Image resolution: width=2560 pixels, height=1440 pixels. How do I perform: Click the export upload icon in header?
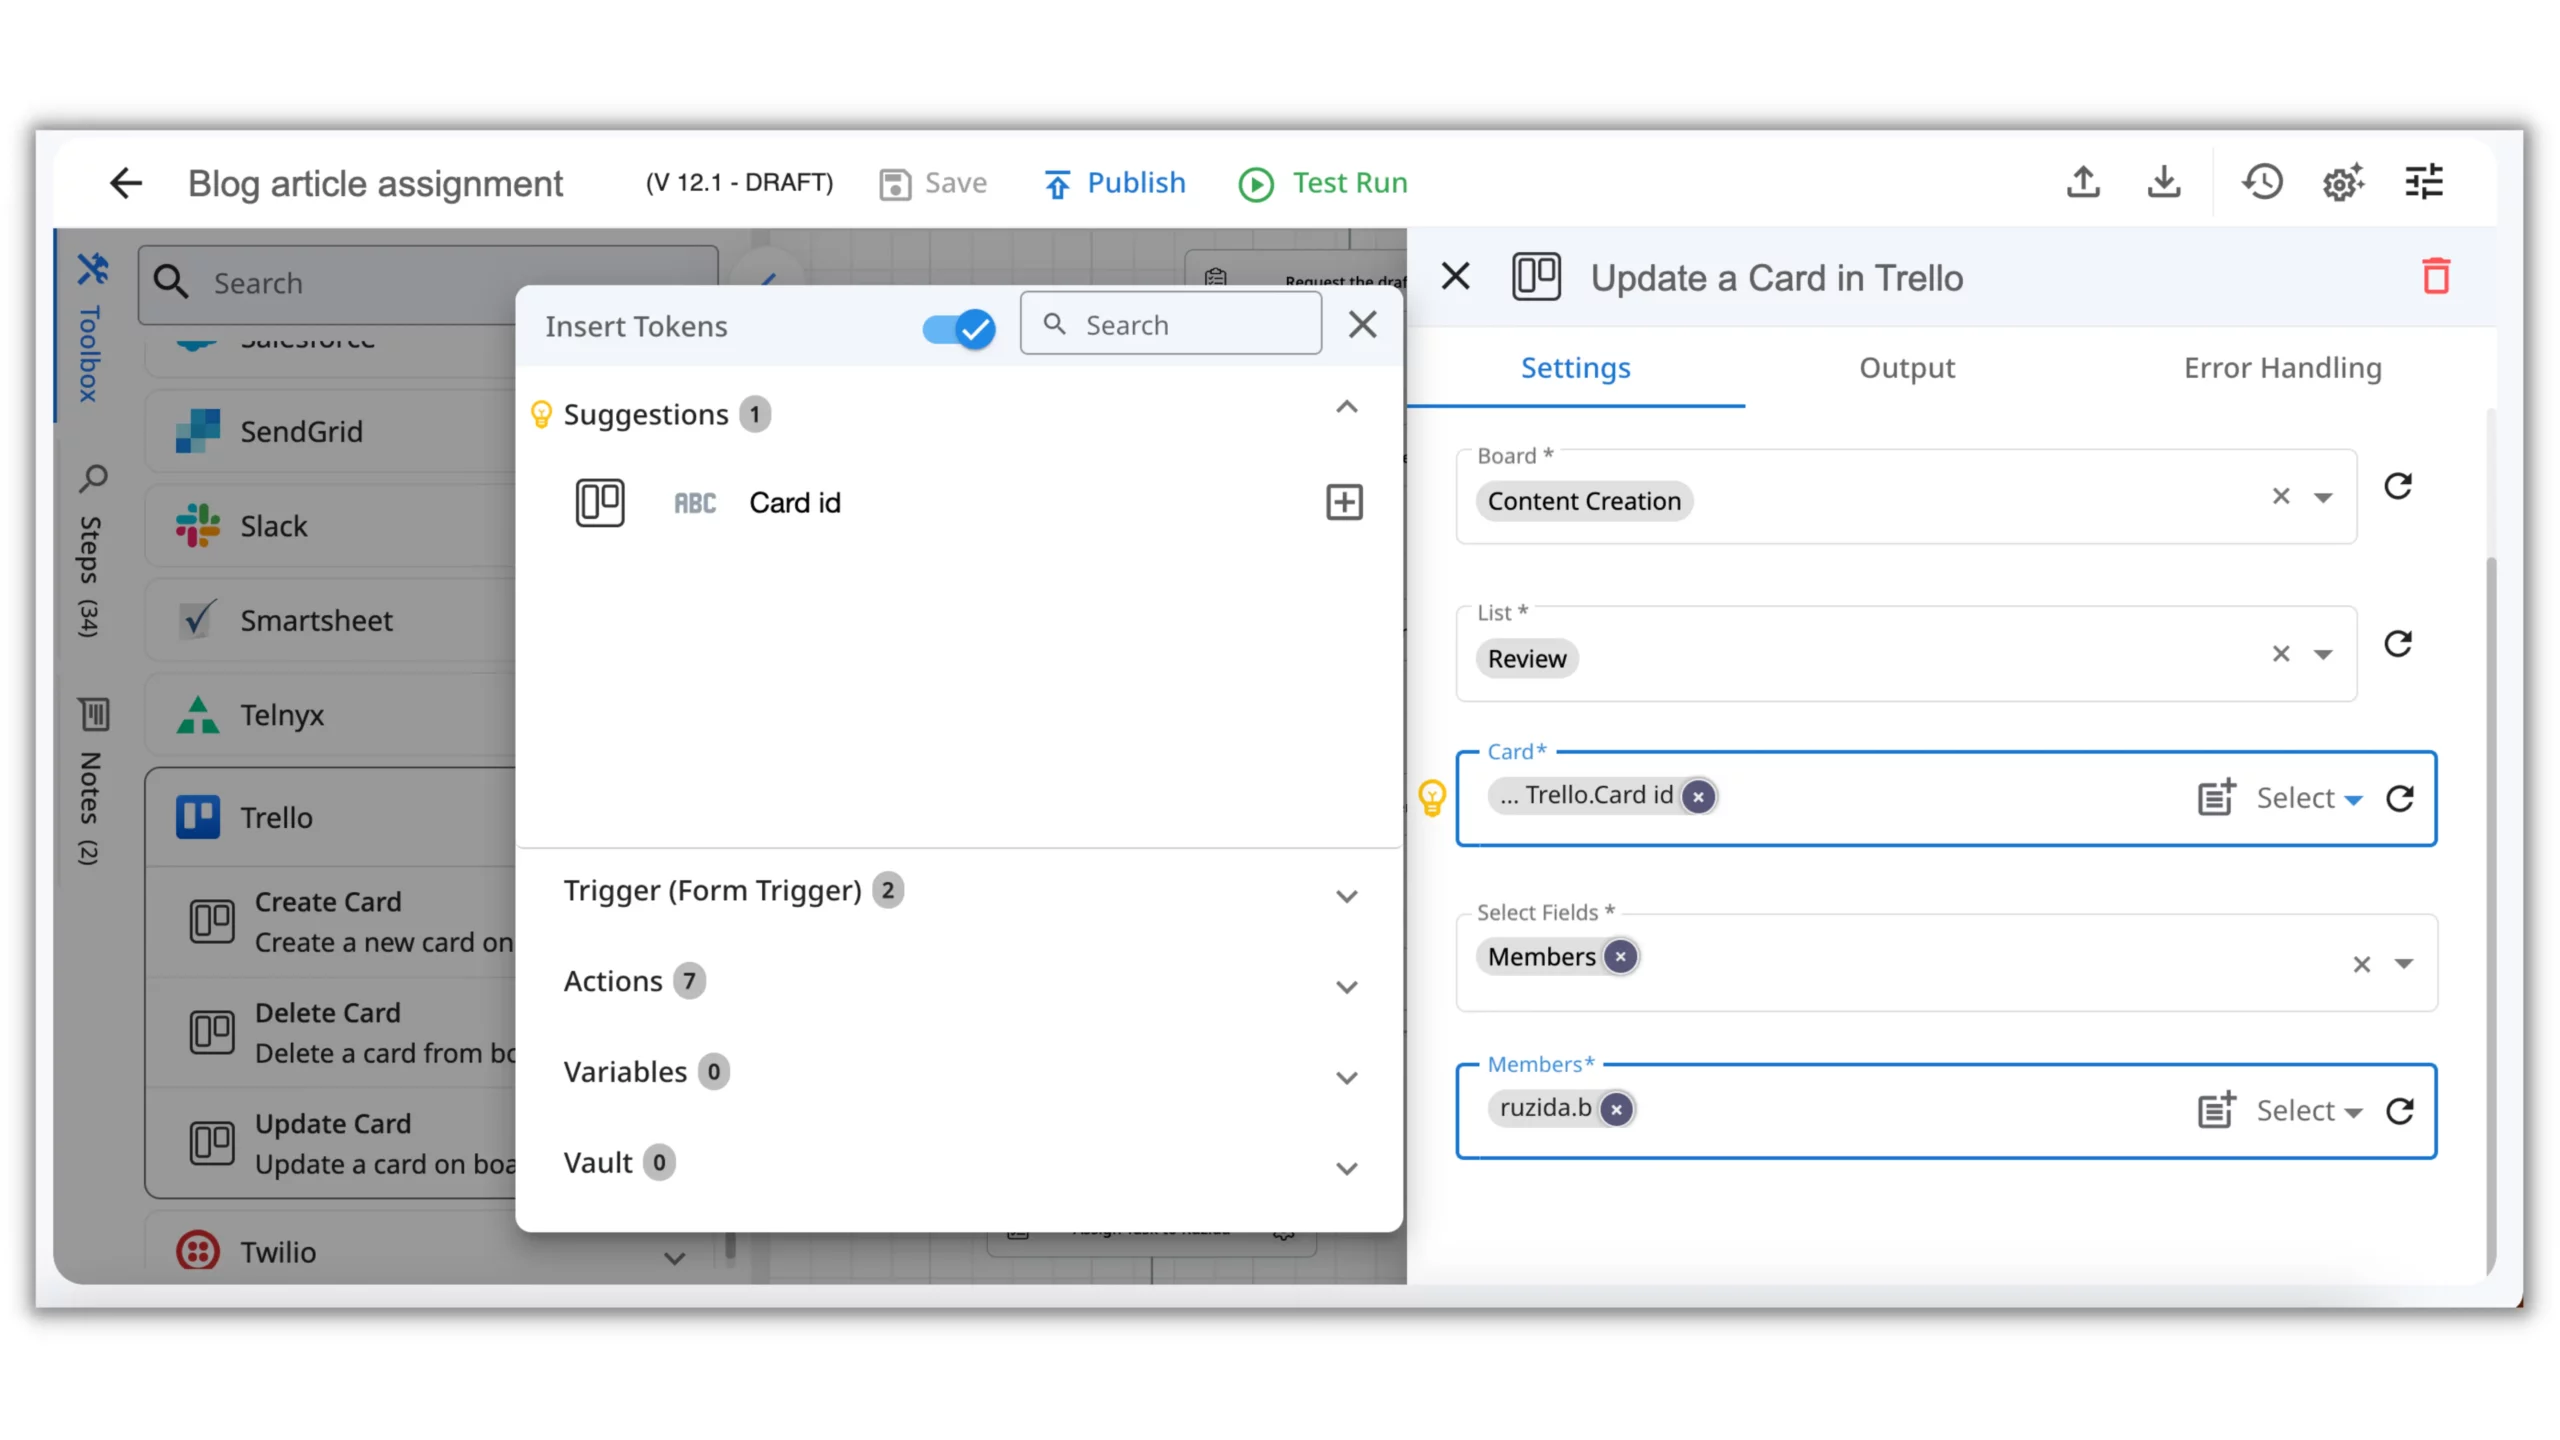2083,182
